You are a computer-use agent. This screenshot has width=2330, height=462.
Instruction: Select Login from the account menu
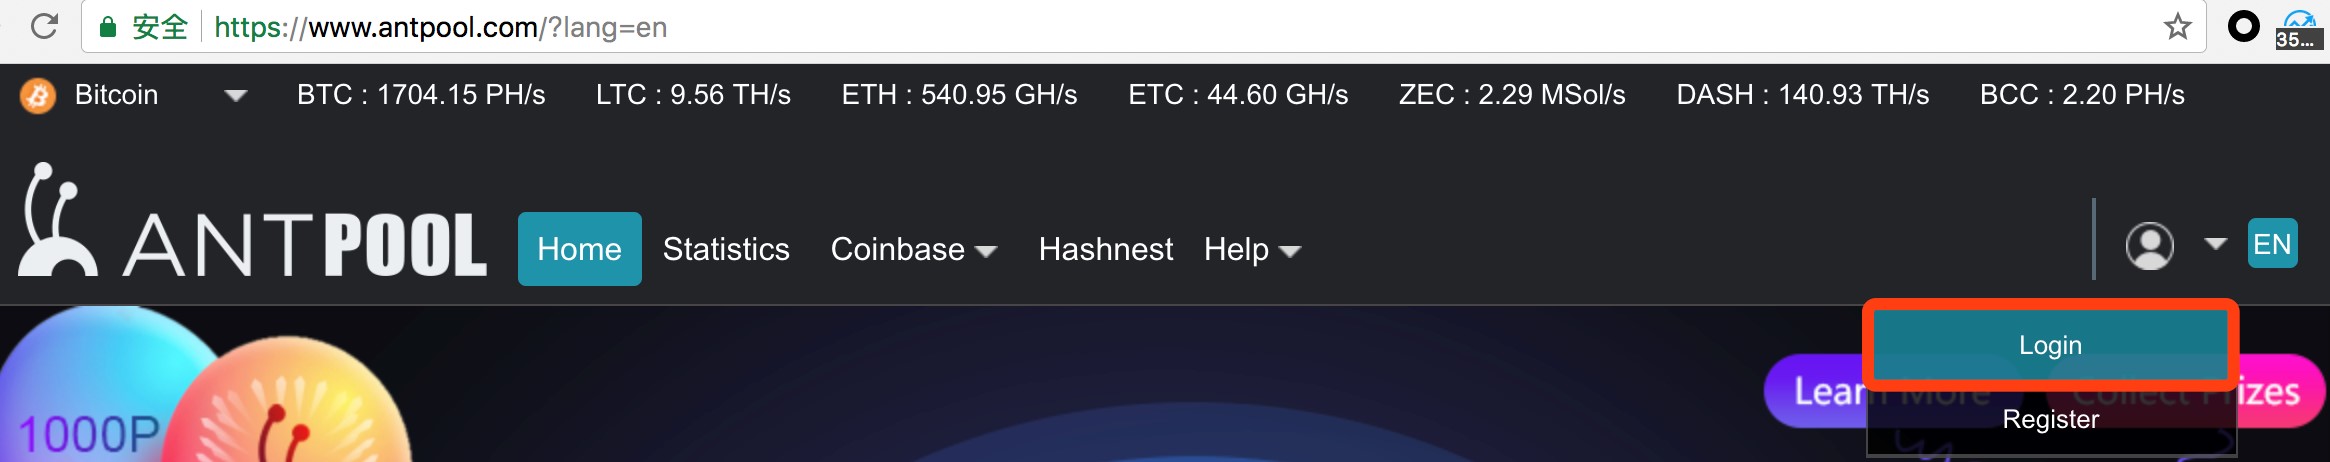2050,345
